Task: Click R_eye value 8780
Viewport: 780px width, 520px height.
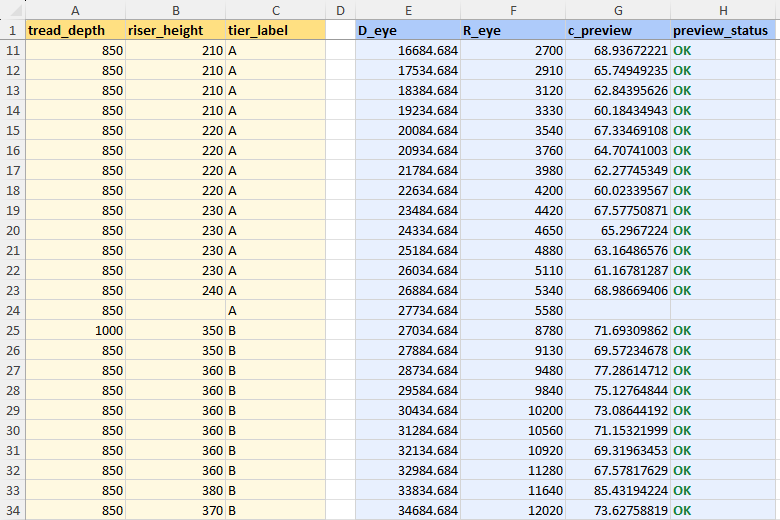Action: [x=513, y=330]
